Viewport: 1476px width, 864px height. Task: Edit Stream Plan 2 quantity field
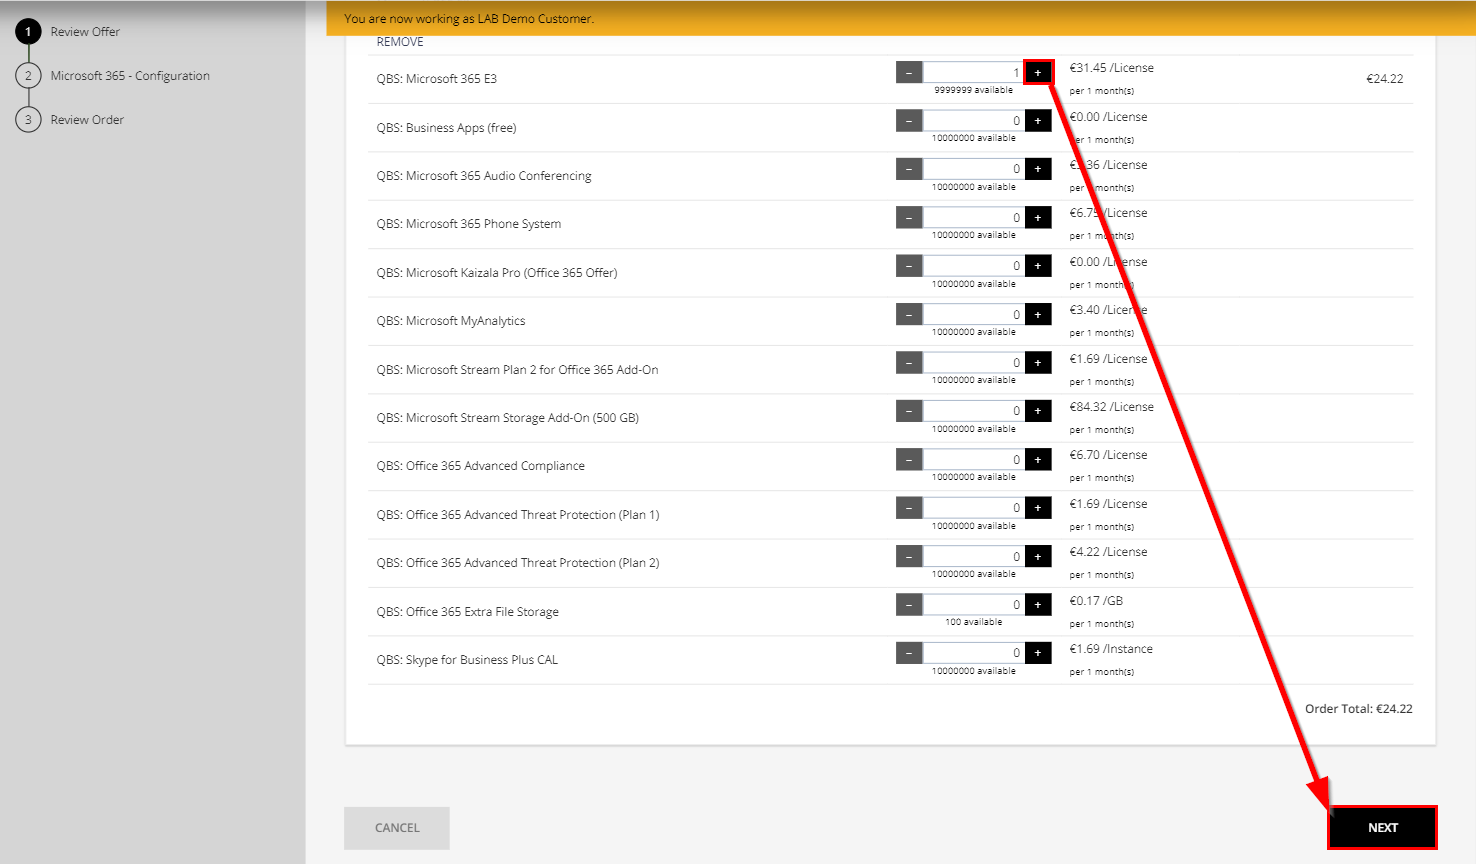974,363
